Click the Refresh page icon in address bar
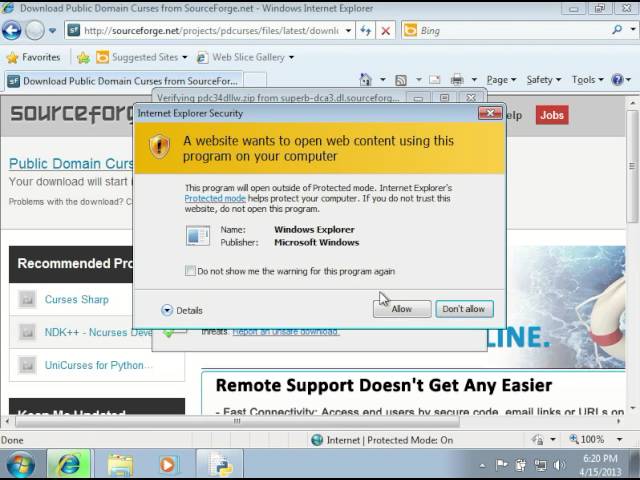Viewport: 640px width, 480px height. pos(366,31)
